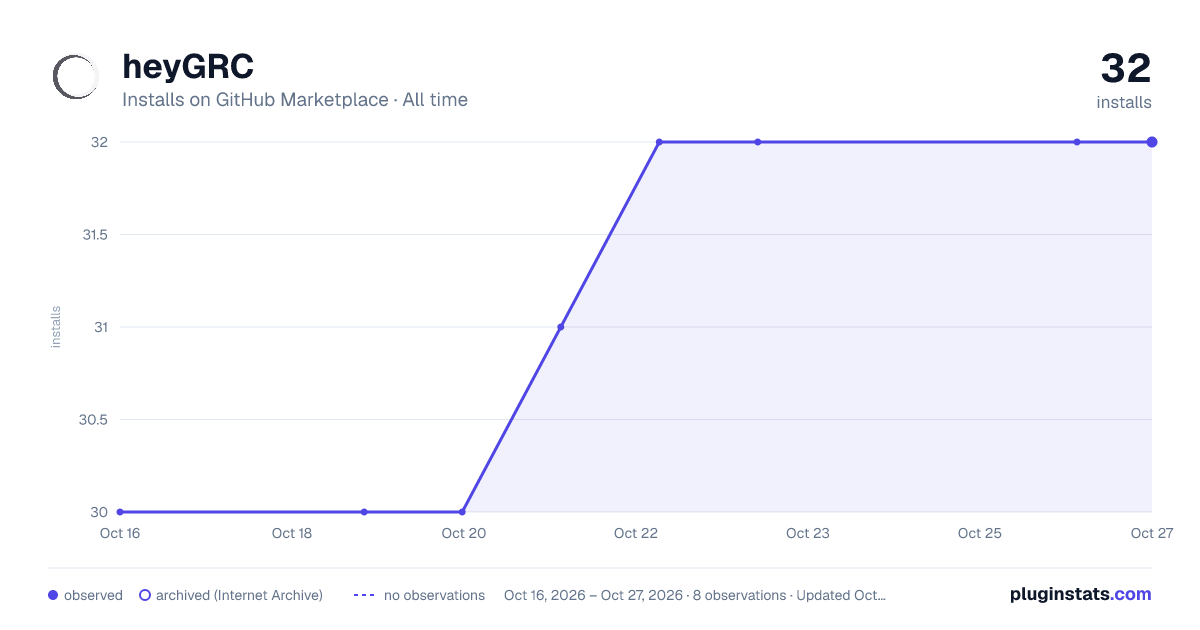Click the y-axis label 31.5
Screen dimensions: 1200x630
pos(95,235)
